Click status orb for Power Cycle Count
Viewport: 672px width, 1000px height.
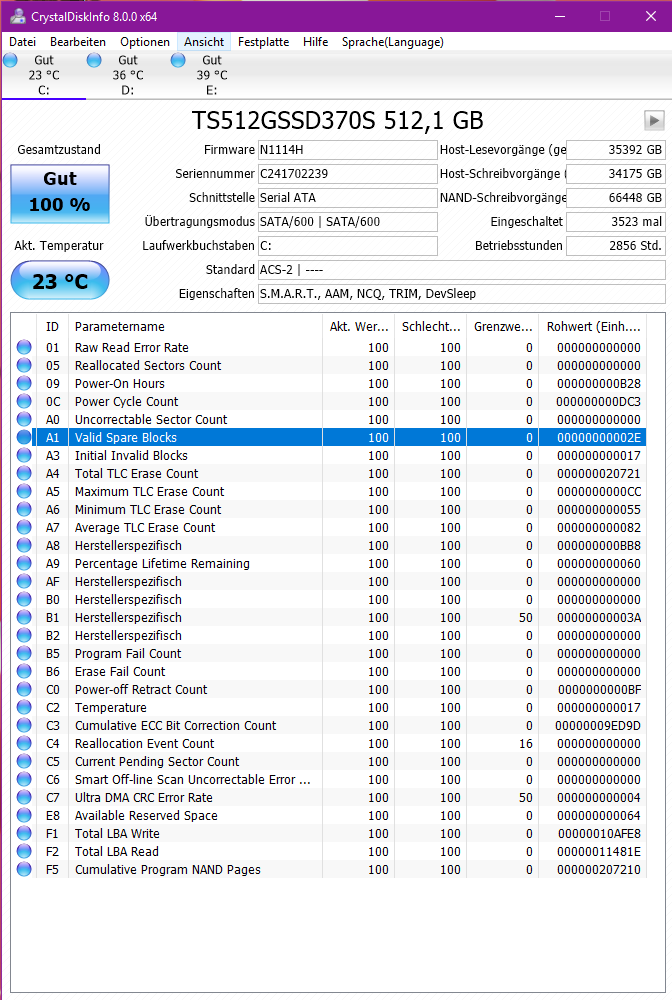(24, 401)
